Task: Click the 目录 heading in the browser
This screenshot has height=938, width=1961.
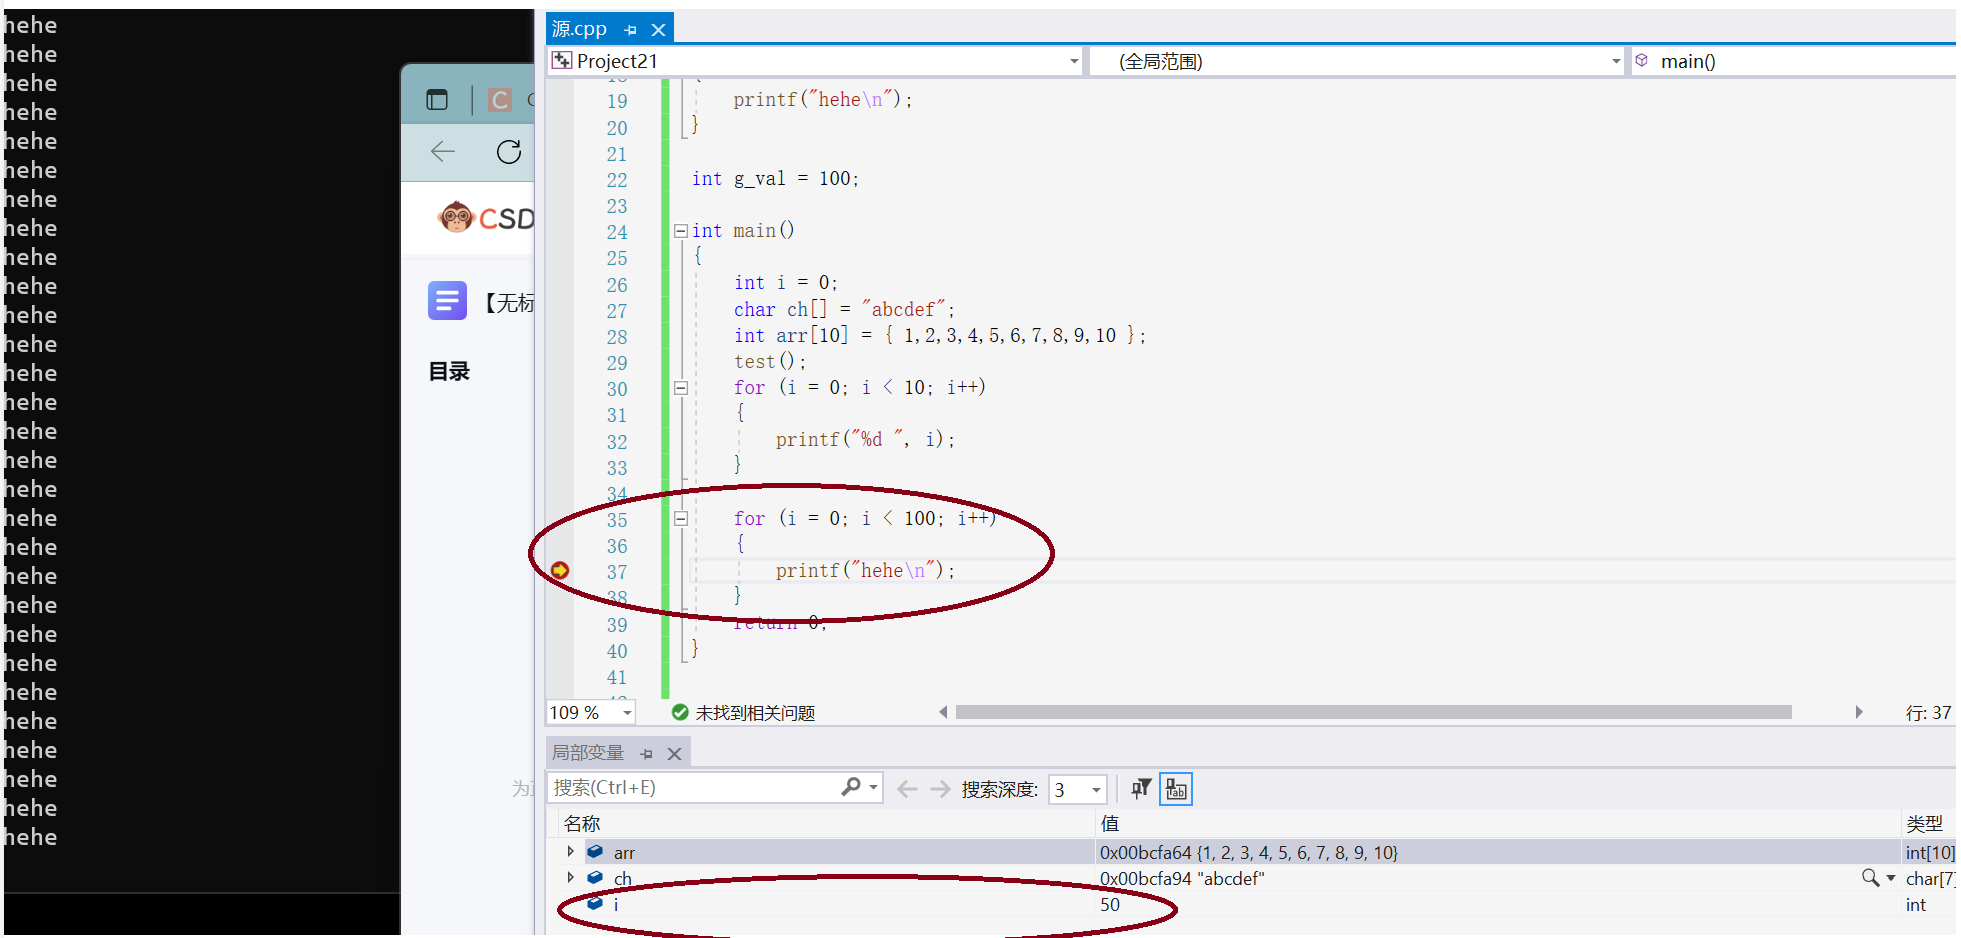Action: pyautogui.click(x=449, y=372)
